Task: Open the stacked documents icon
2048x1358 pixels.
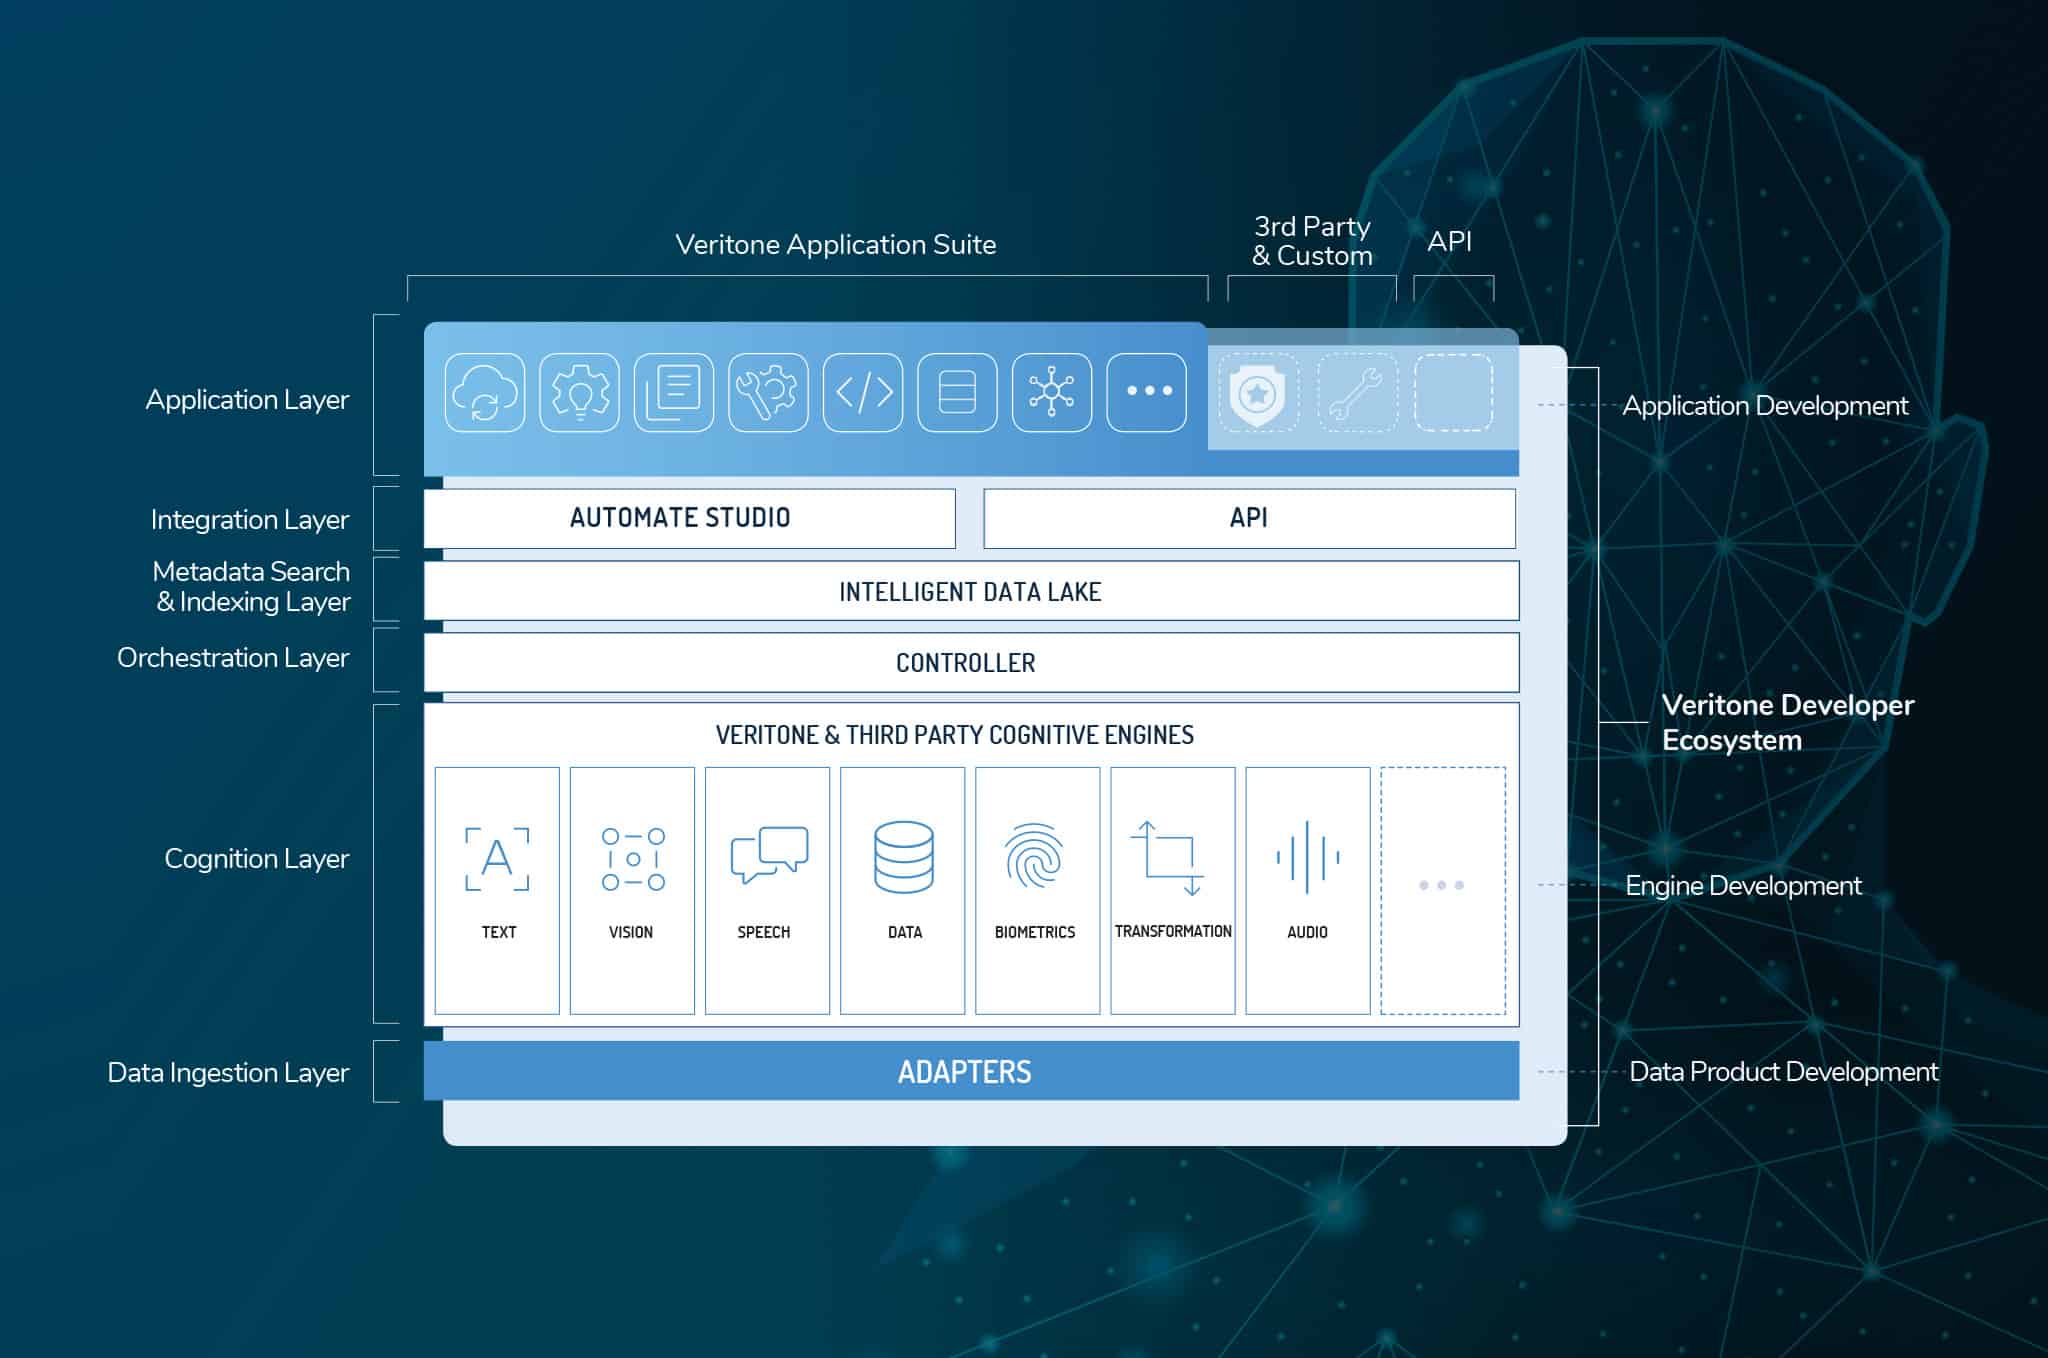Action: [x=674, y=392]
